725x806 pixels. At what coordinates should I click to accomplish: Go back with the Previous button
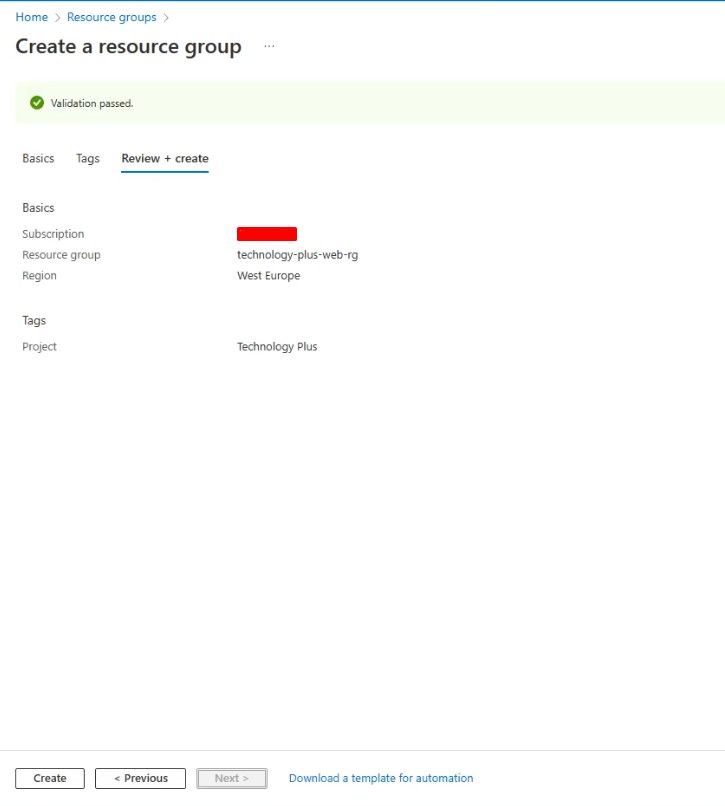click(140, 778)
